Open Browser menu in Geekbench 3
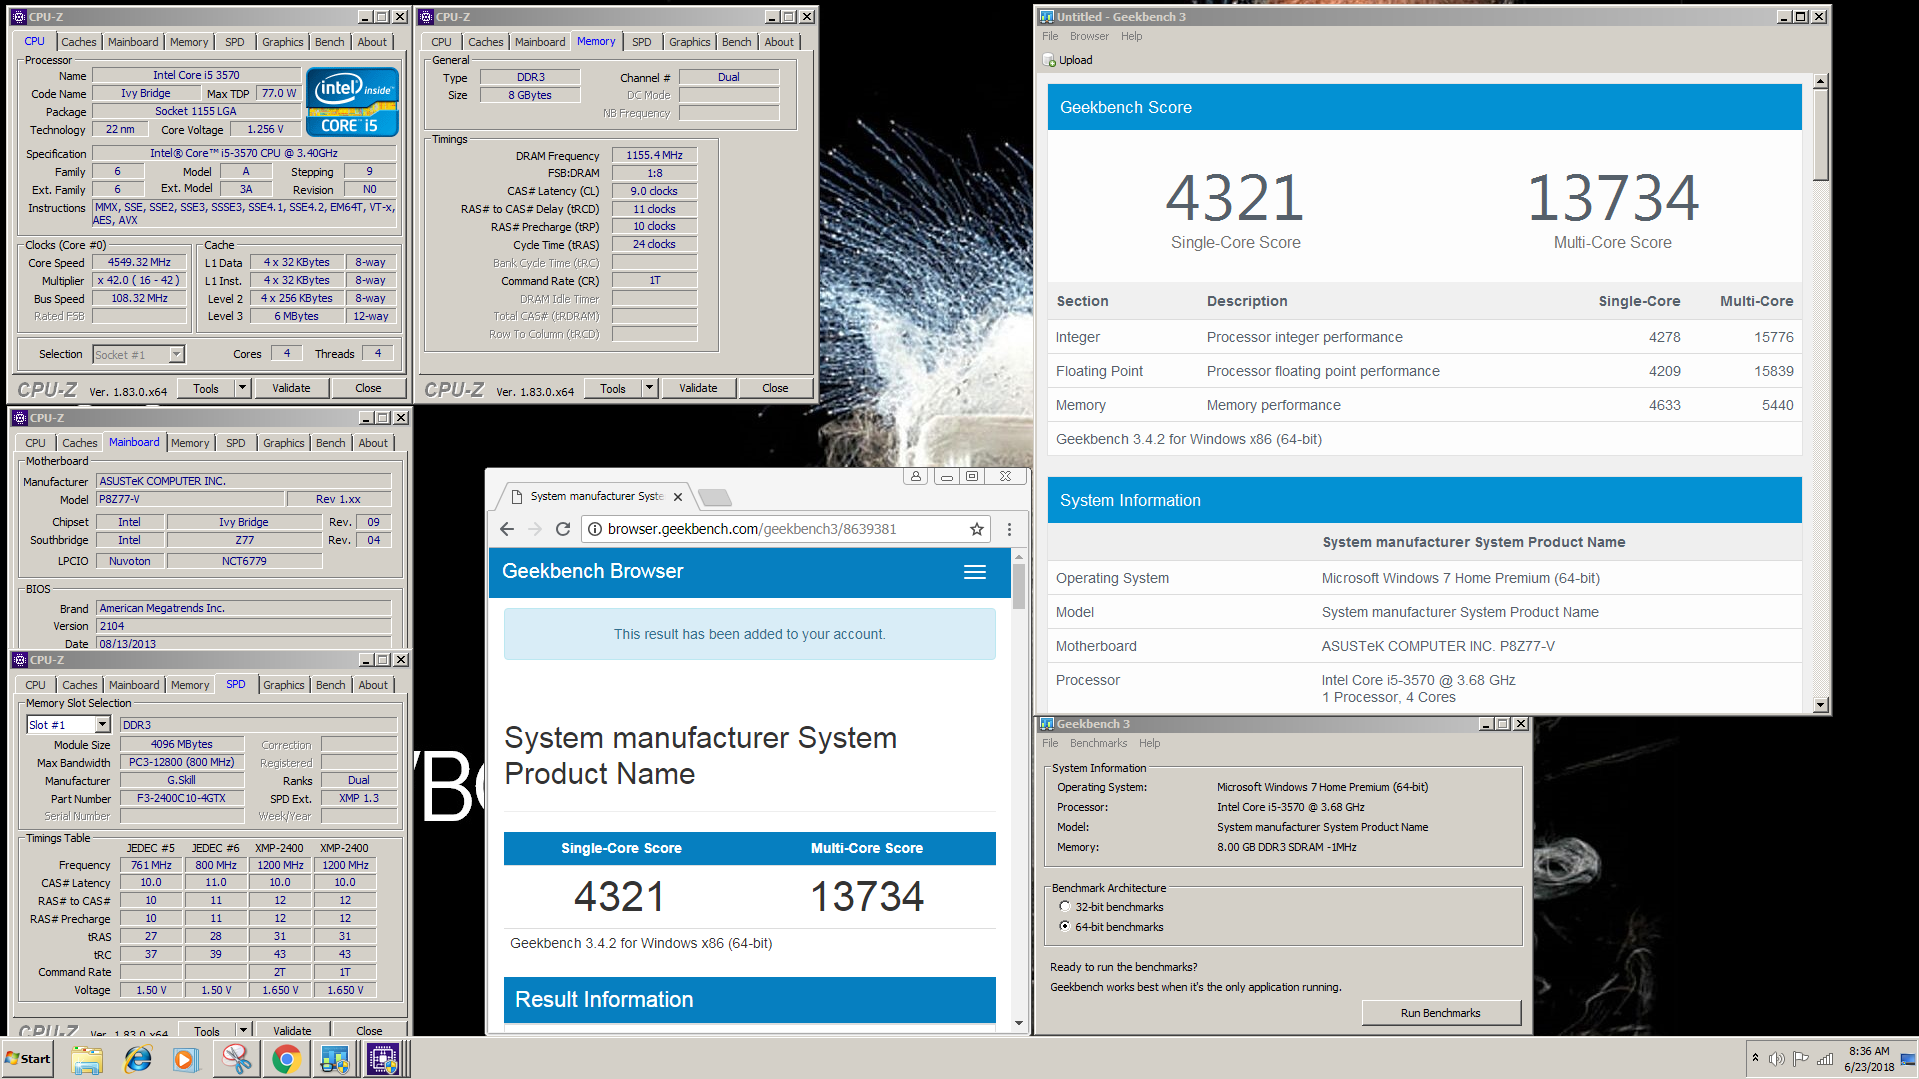Image resolution: width=1919 pixels, height=1079 pixels. click(x=1089, y=36)
